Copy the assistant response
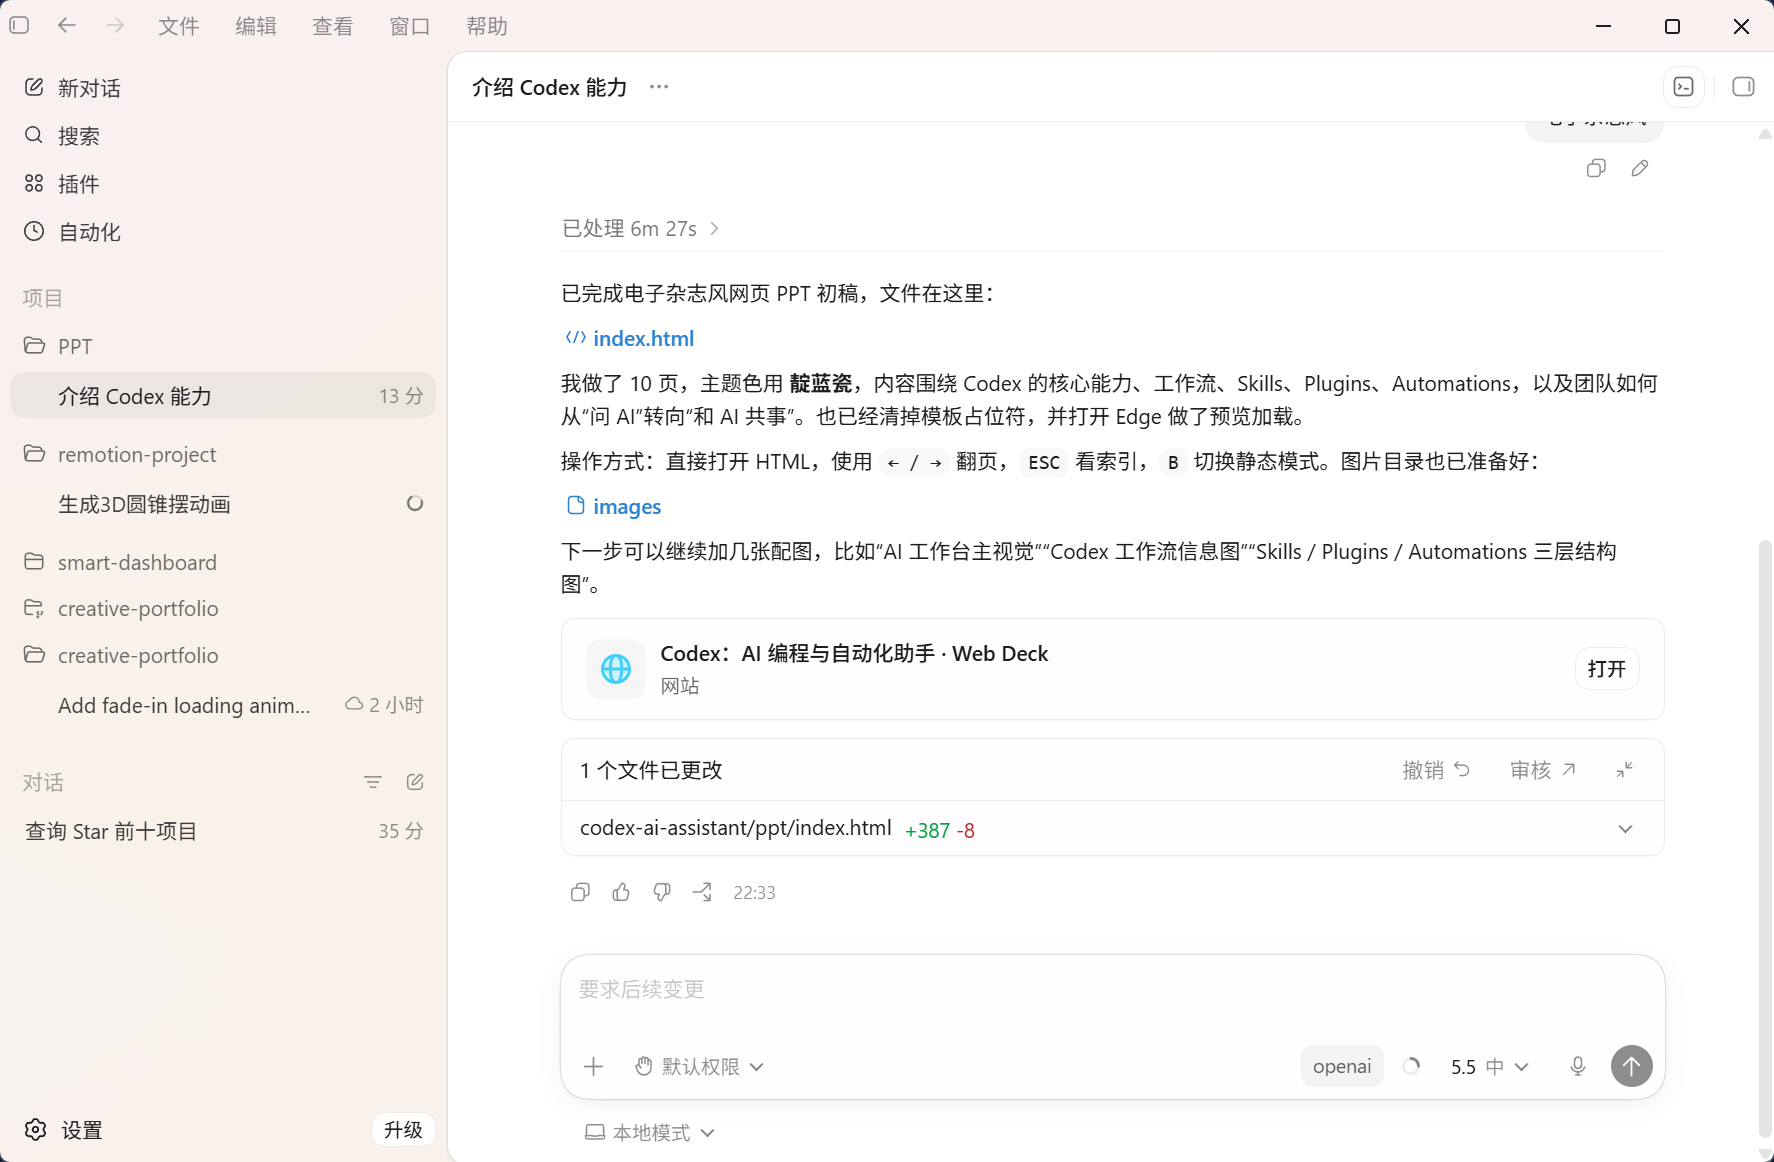This screenshot has height=1162, width=1774. click(x=580, y=892)
